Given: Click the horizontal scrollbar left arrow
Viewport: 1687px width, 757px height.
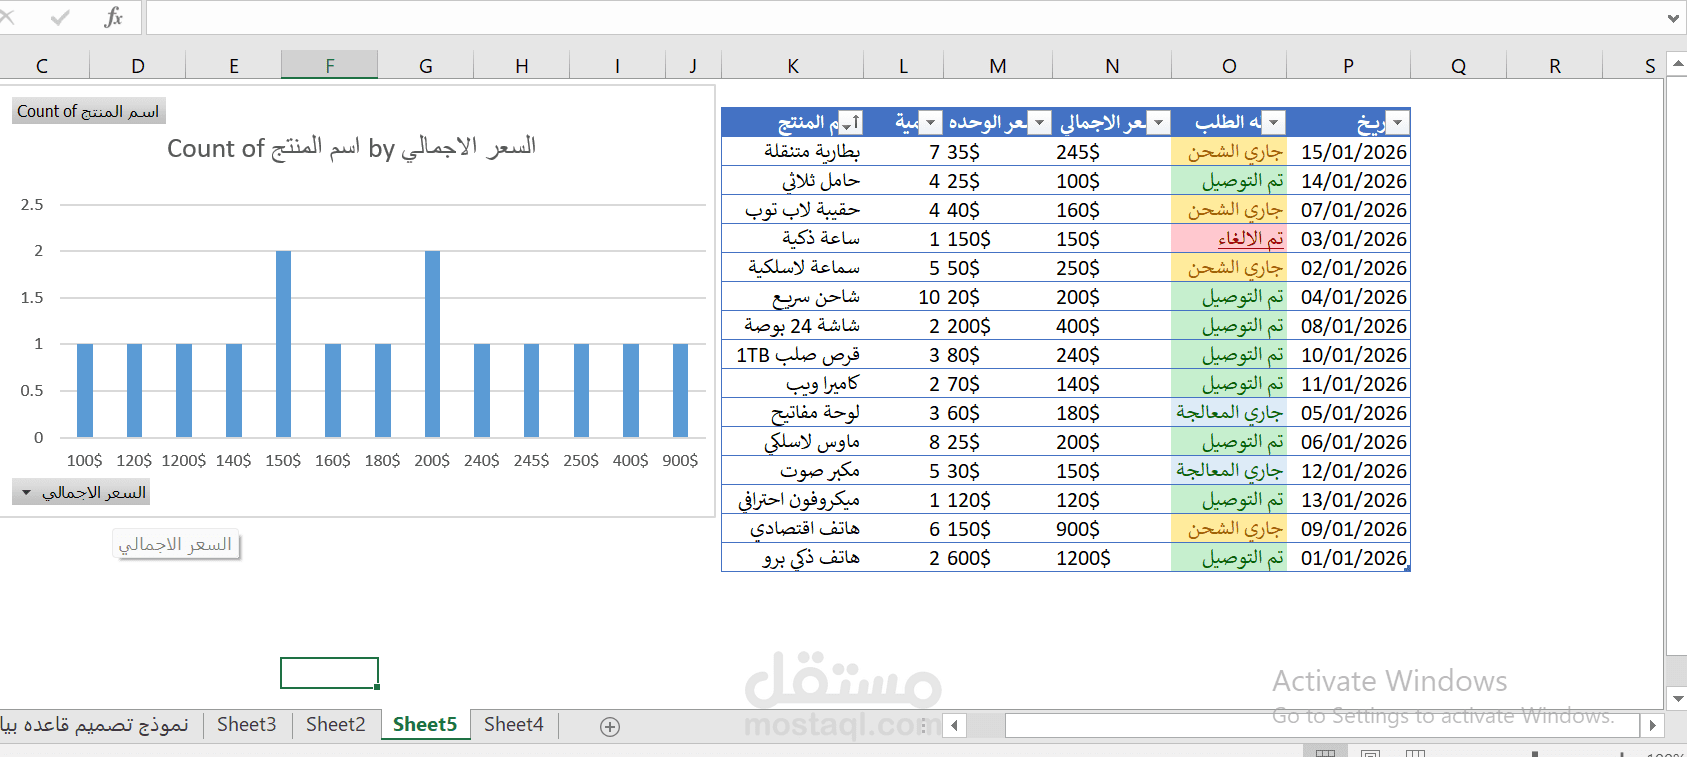Looking at the screenshot, I should coord(955,725).
